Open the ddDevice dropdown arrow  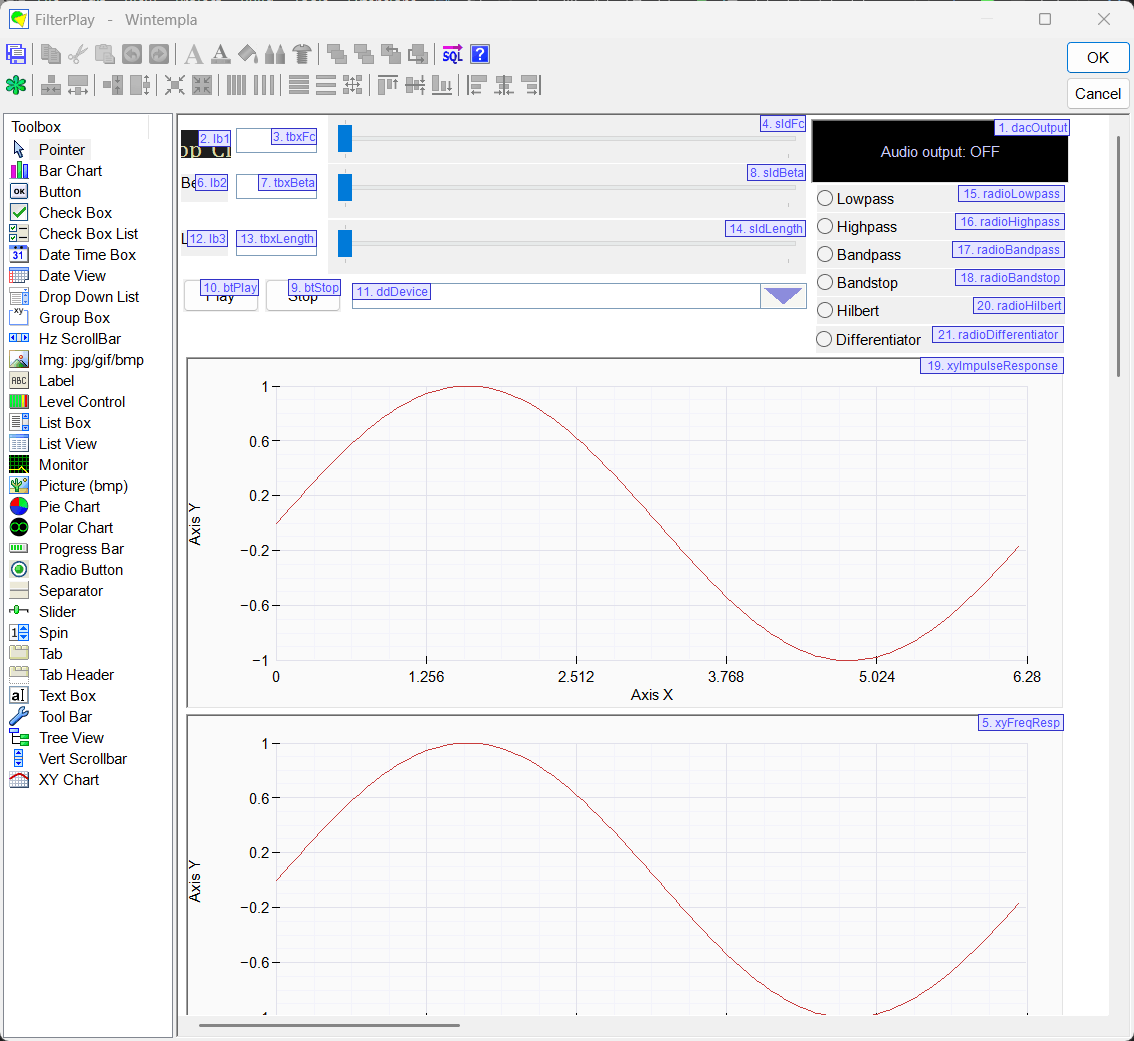click(783, 296)
